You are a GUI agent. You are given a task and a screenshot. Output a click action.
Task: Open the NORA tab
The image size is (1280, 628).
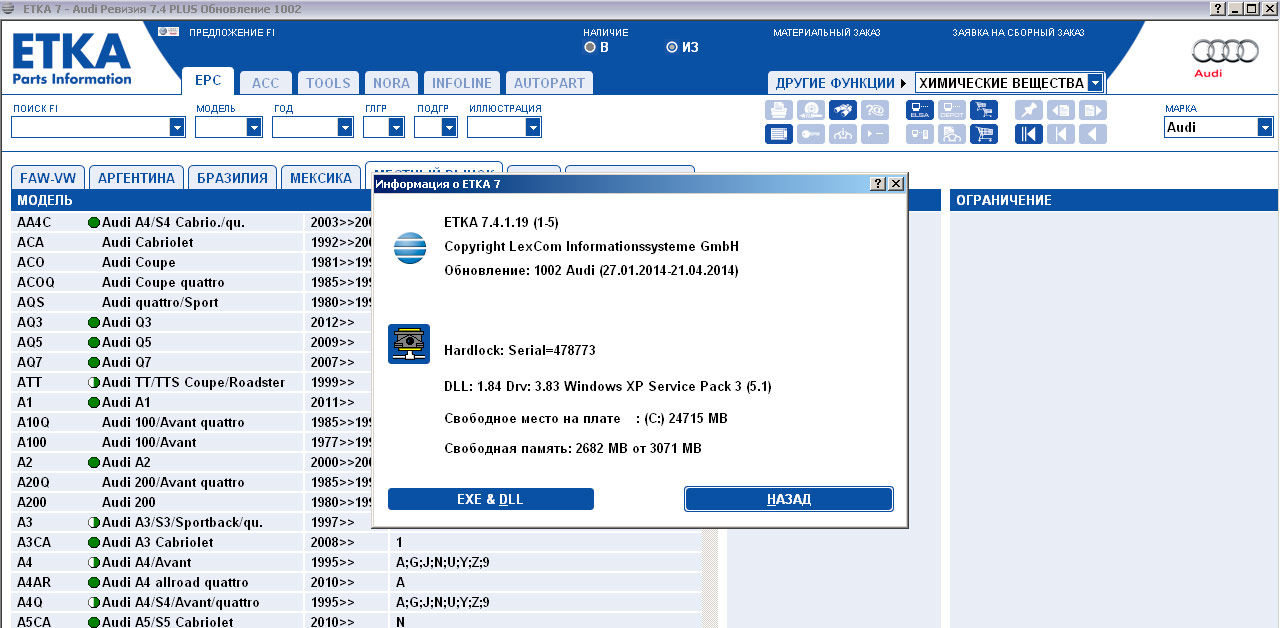pos(390,83)
